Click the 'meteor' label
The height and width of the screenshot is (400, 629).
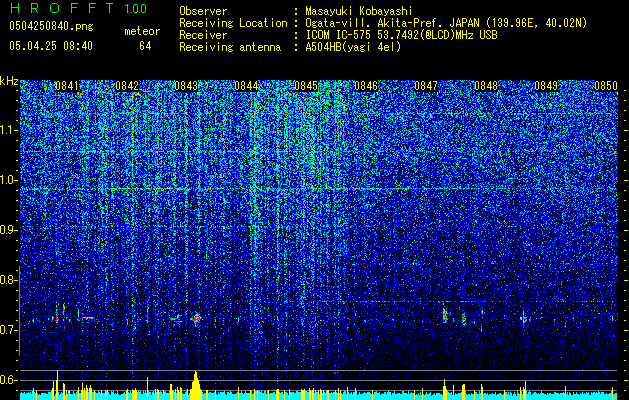click(142, 31)
